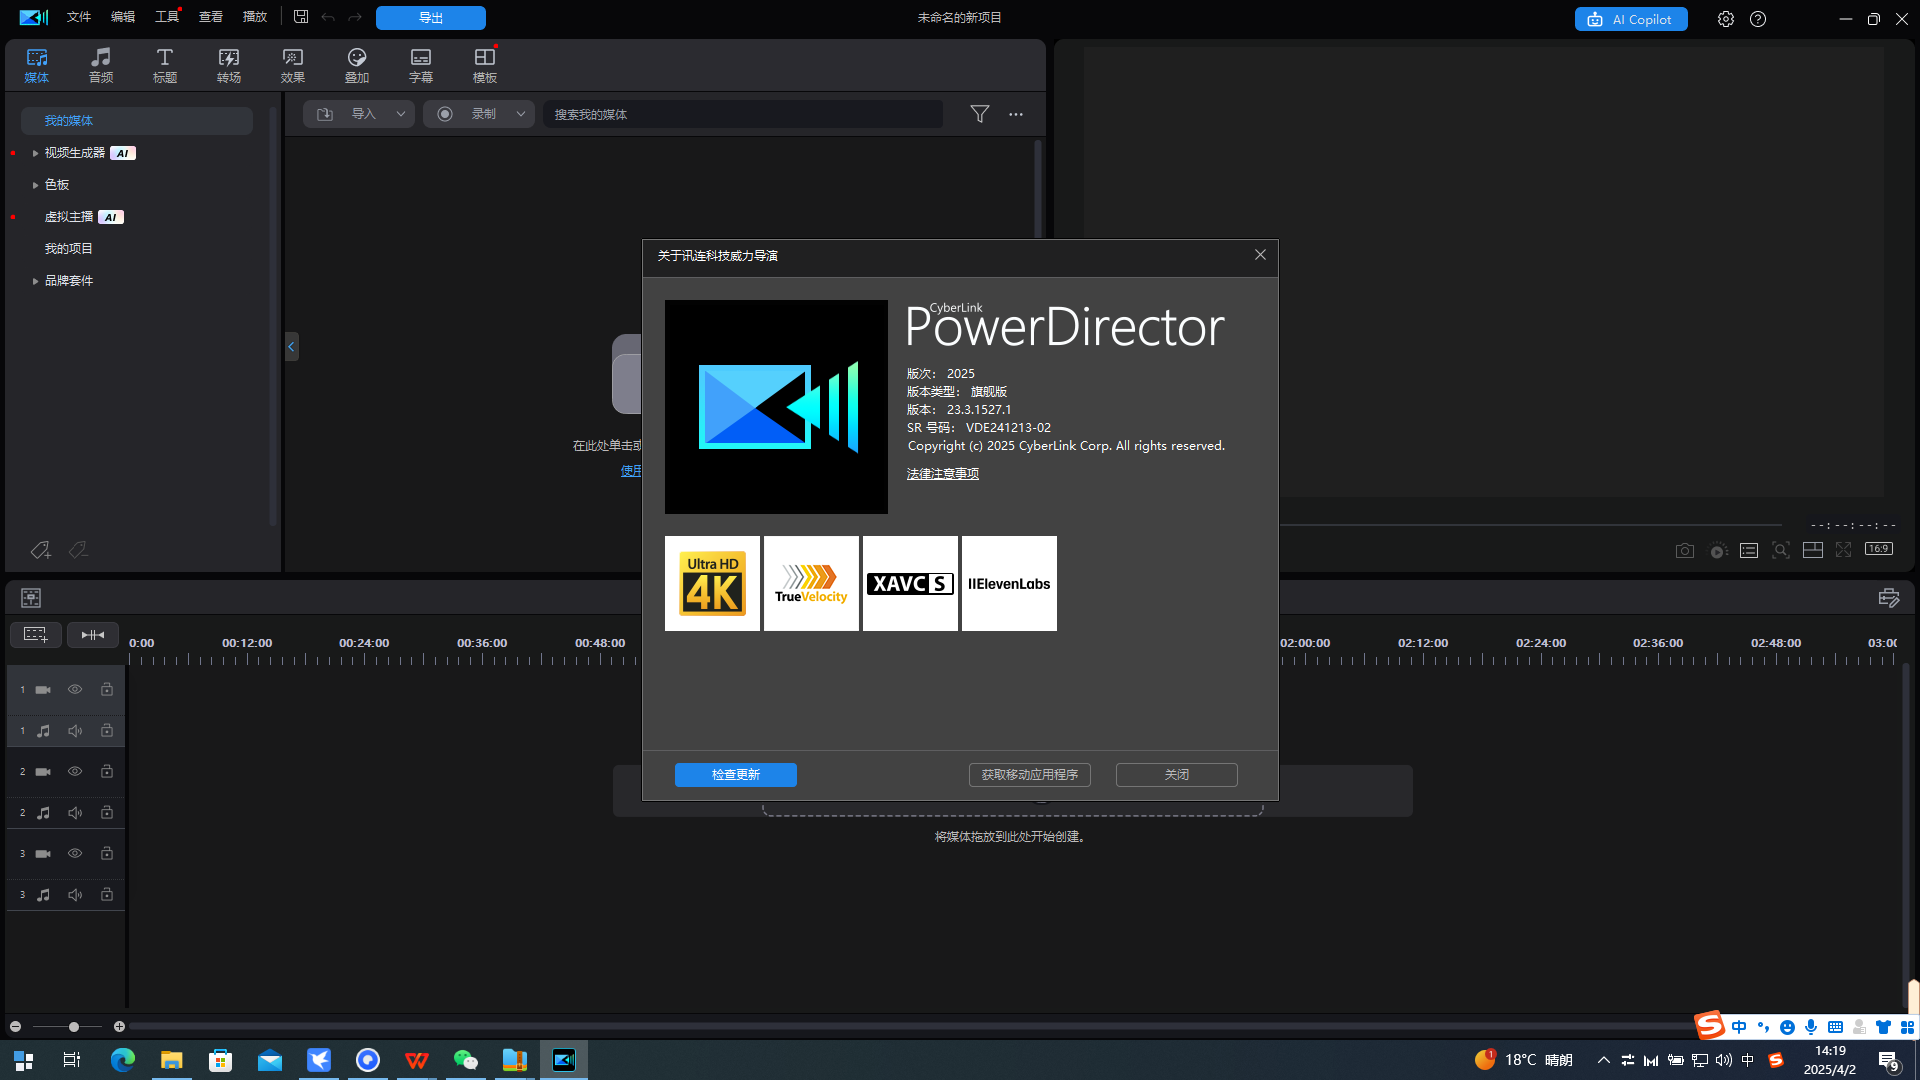Open the 导入 dropdown arrow
The image size is (1920, 1080).
pyautogui.click(x=401, y=114)
